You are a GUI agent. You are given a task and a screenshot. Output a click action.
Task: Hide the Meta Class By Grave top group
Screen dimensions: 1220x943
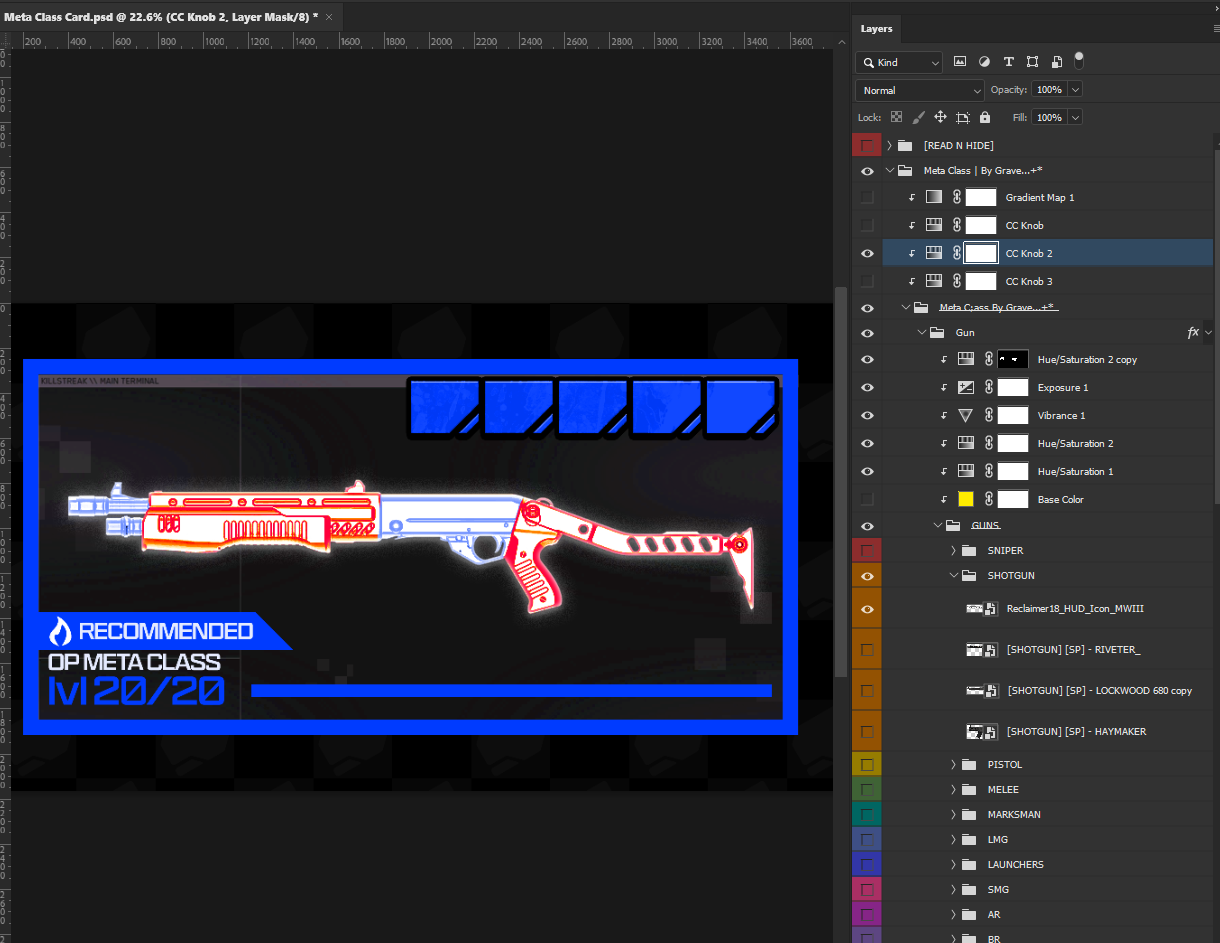(867, 171)
